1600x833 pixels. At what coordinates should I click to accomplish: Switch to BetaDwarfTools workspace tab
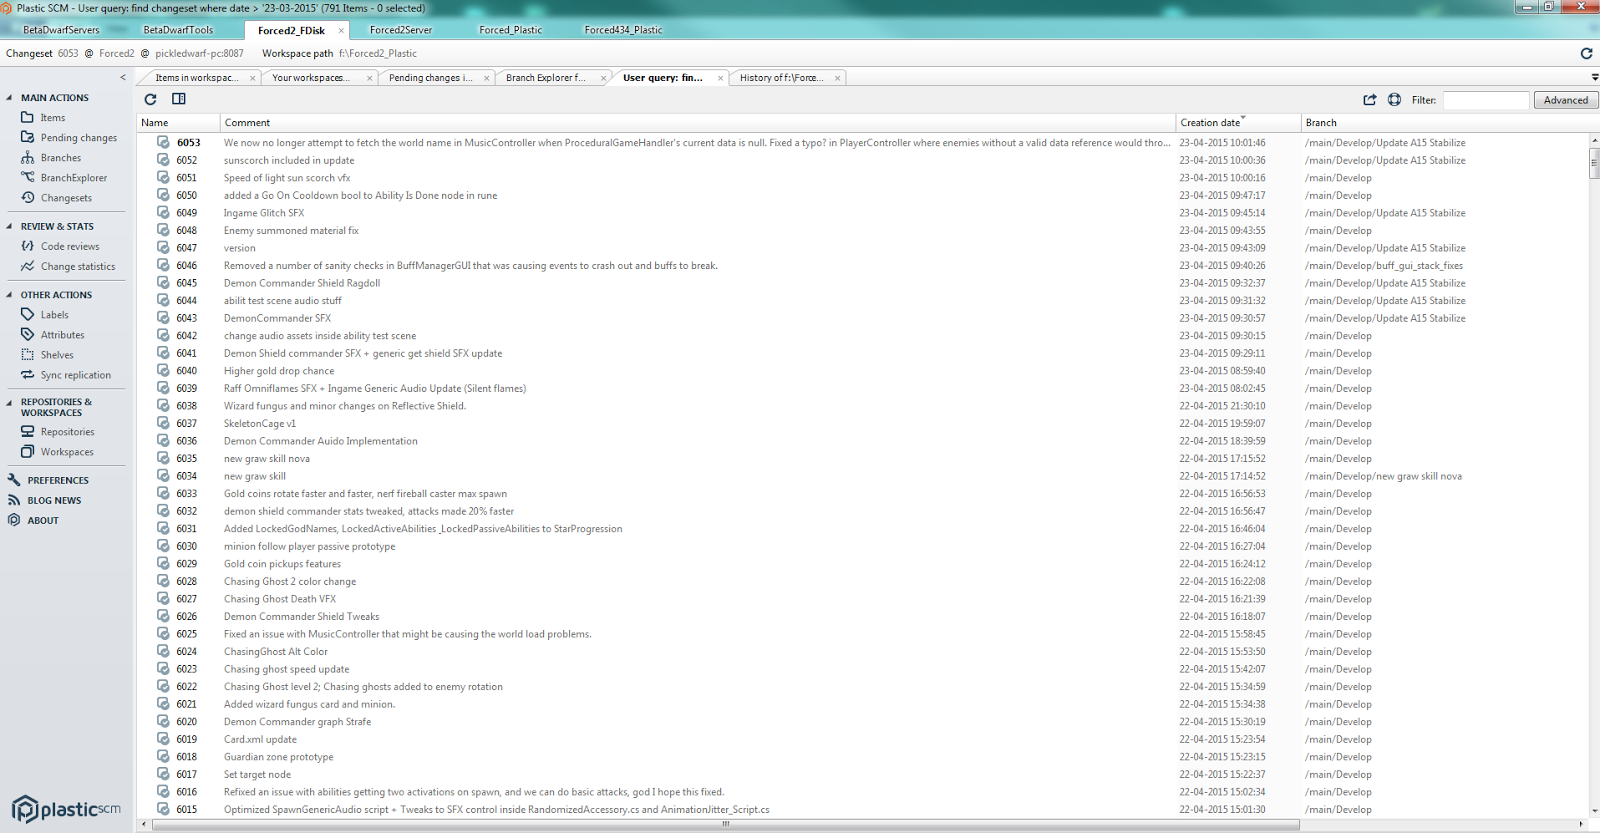178,30
